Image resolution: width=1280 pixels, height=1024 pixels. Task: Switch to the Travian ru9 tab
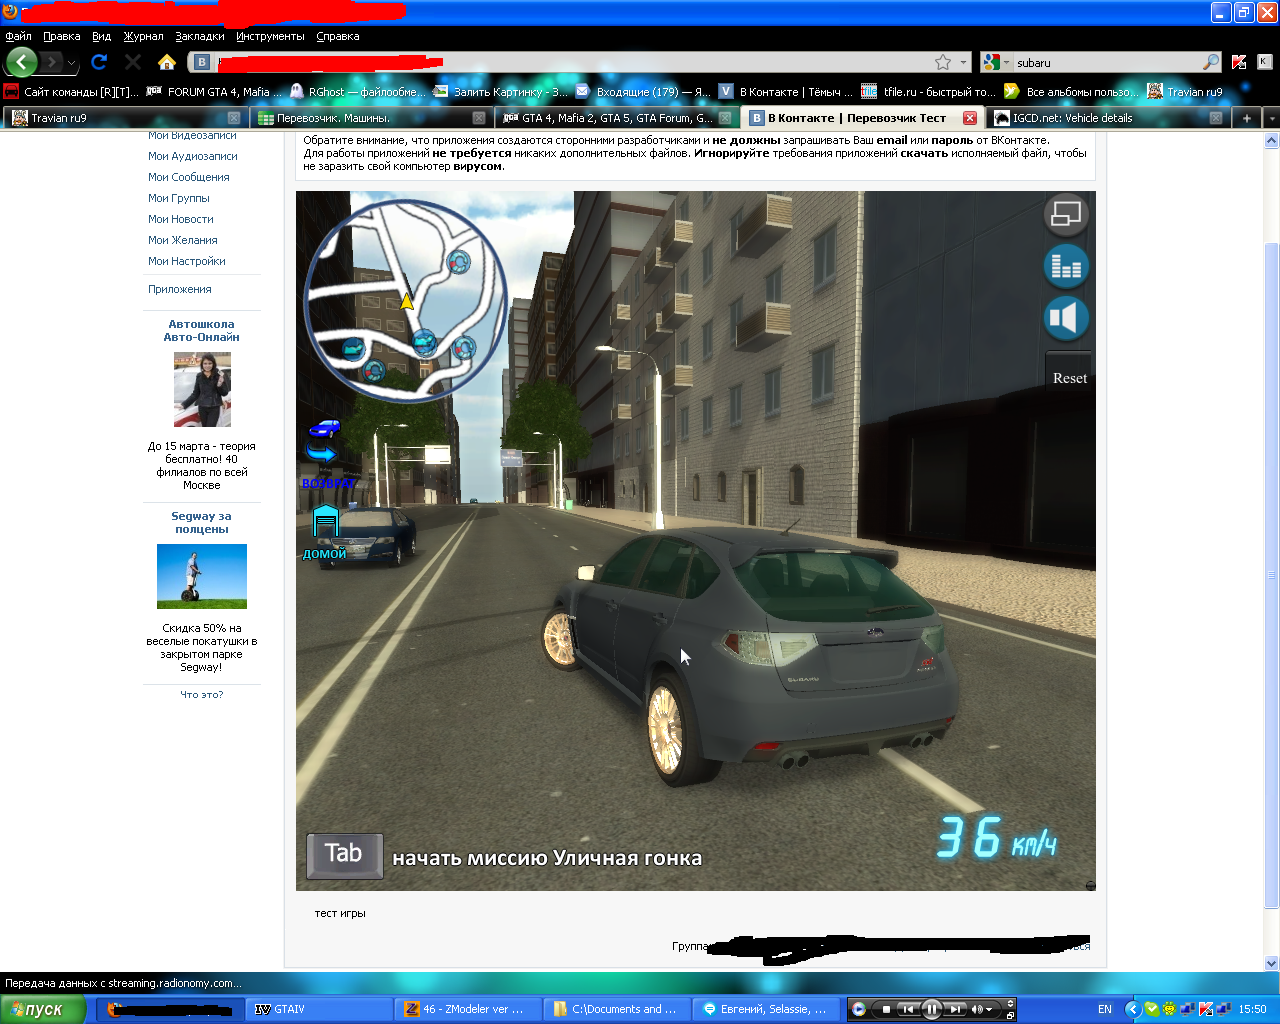click(123, 118)
